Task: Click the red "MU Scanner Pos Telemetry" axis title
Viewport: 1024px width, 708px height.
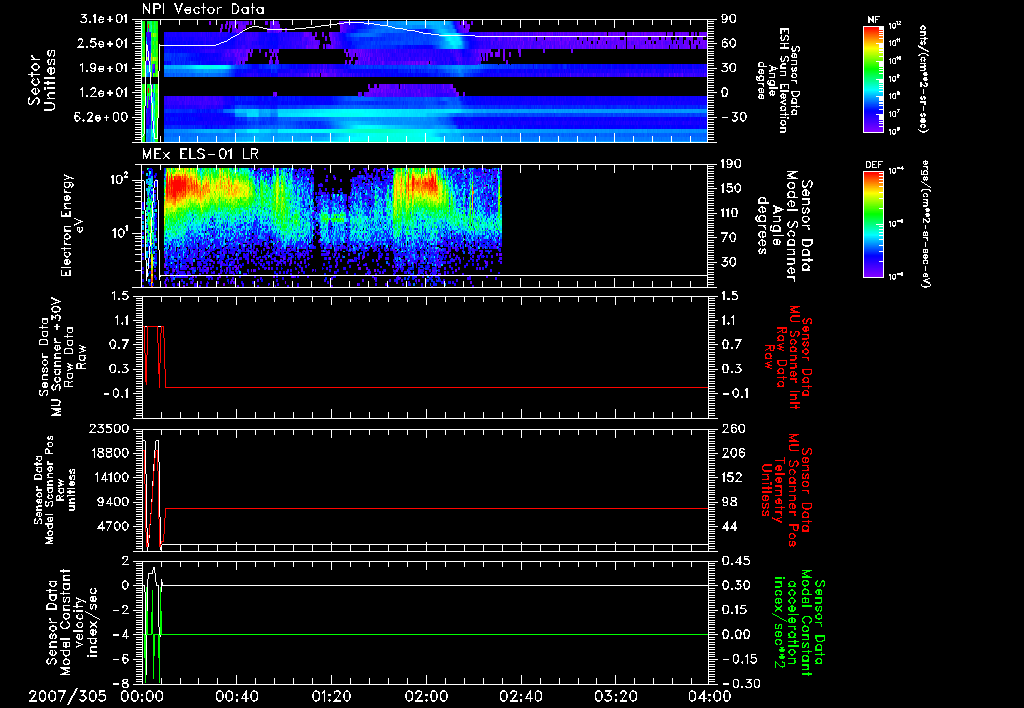Action: 787,490
